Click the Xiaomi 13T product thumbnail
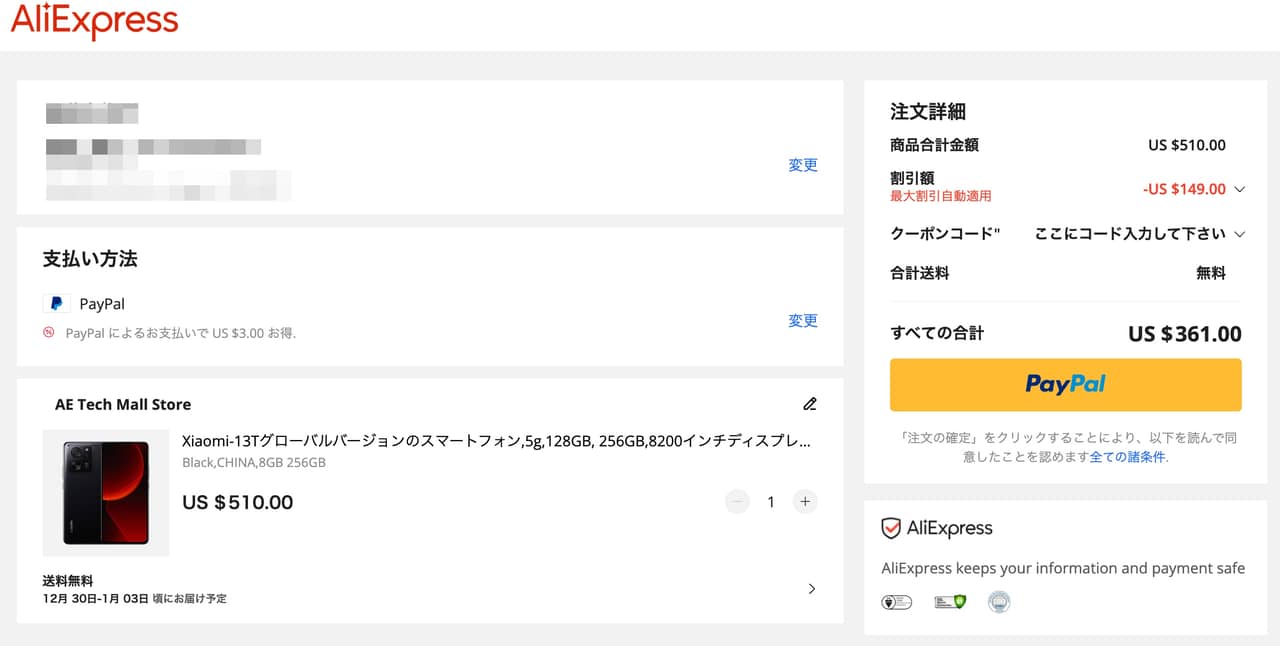1280x646 pixels. [106, 493]
